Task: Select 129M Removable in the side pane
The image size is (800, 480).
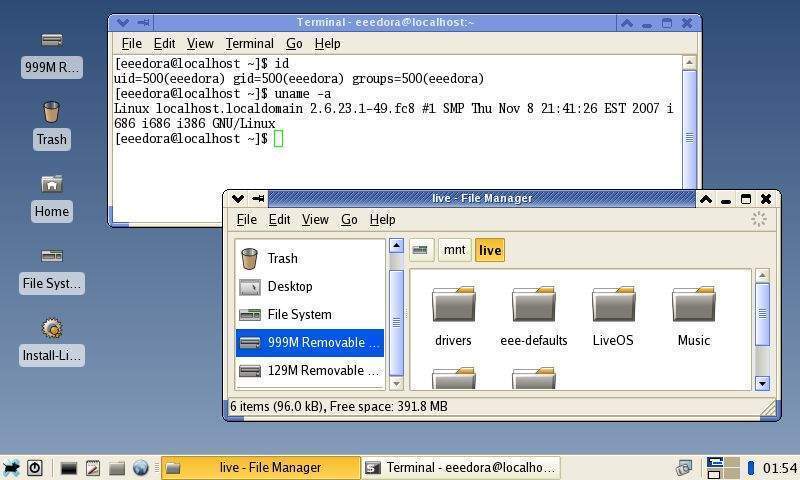Action: click(310, 370)
